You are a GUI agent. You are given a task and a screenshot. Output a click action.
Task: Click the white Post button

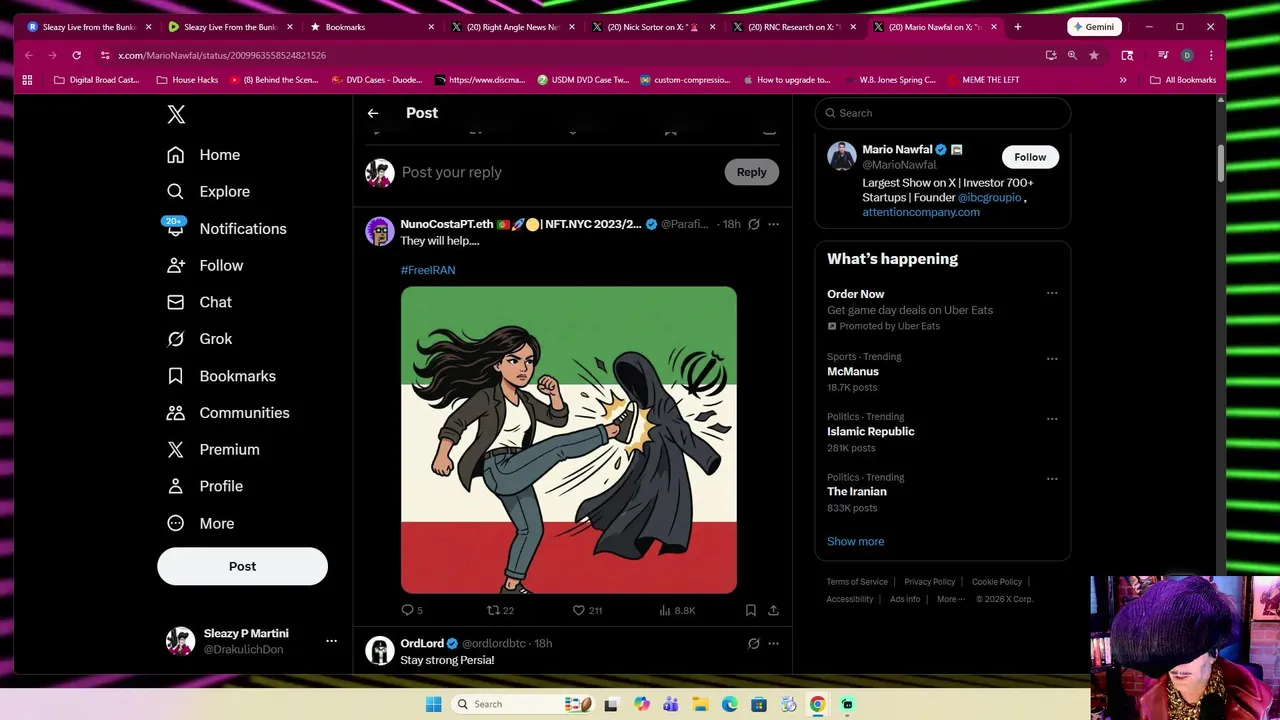(242, 566)
